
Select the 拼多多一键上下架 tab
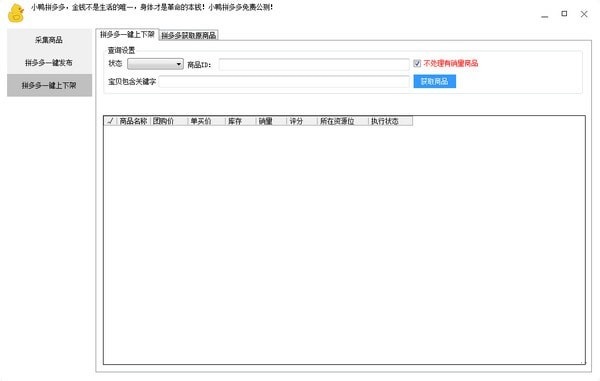point(127,34)
